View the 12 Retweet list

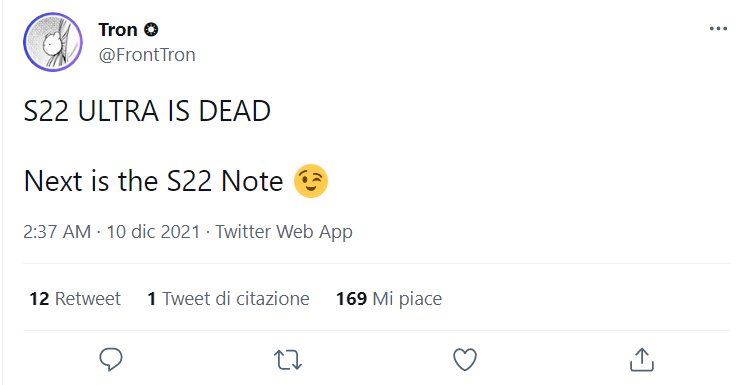75,299
